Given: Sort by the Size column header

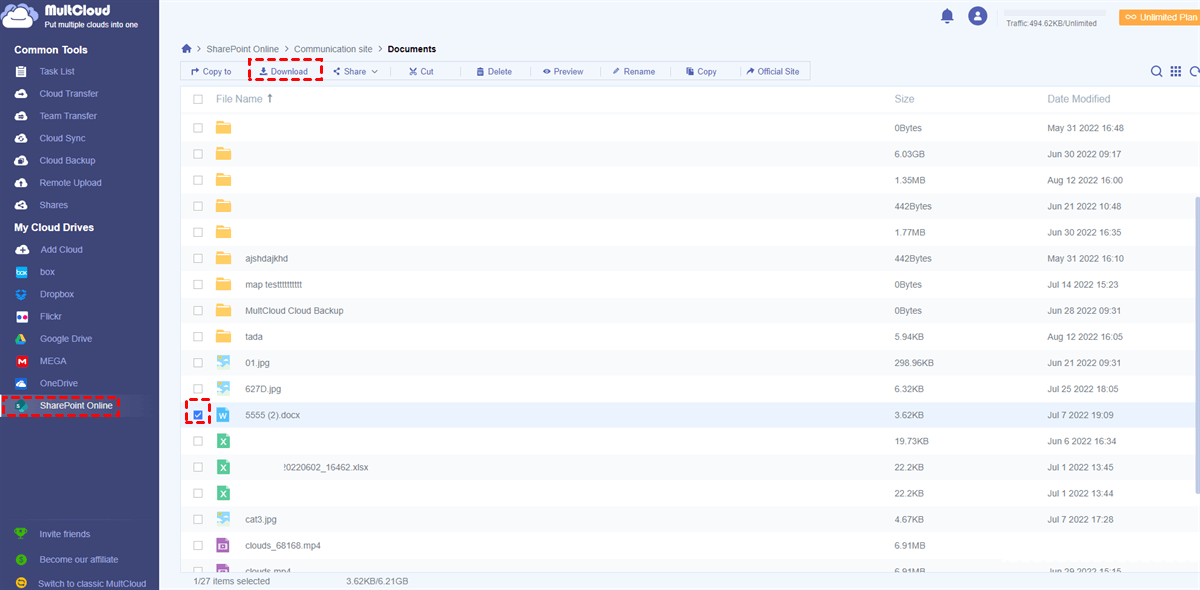Looking at the screenshot, I should (905, 99).
